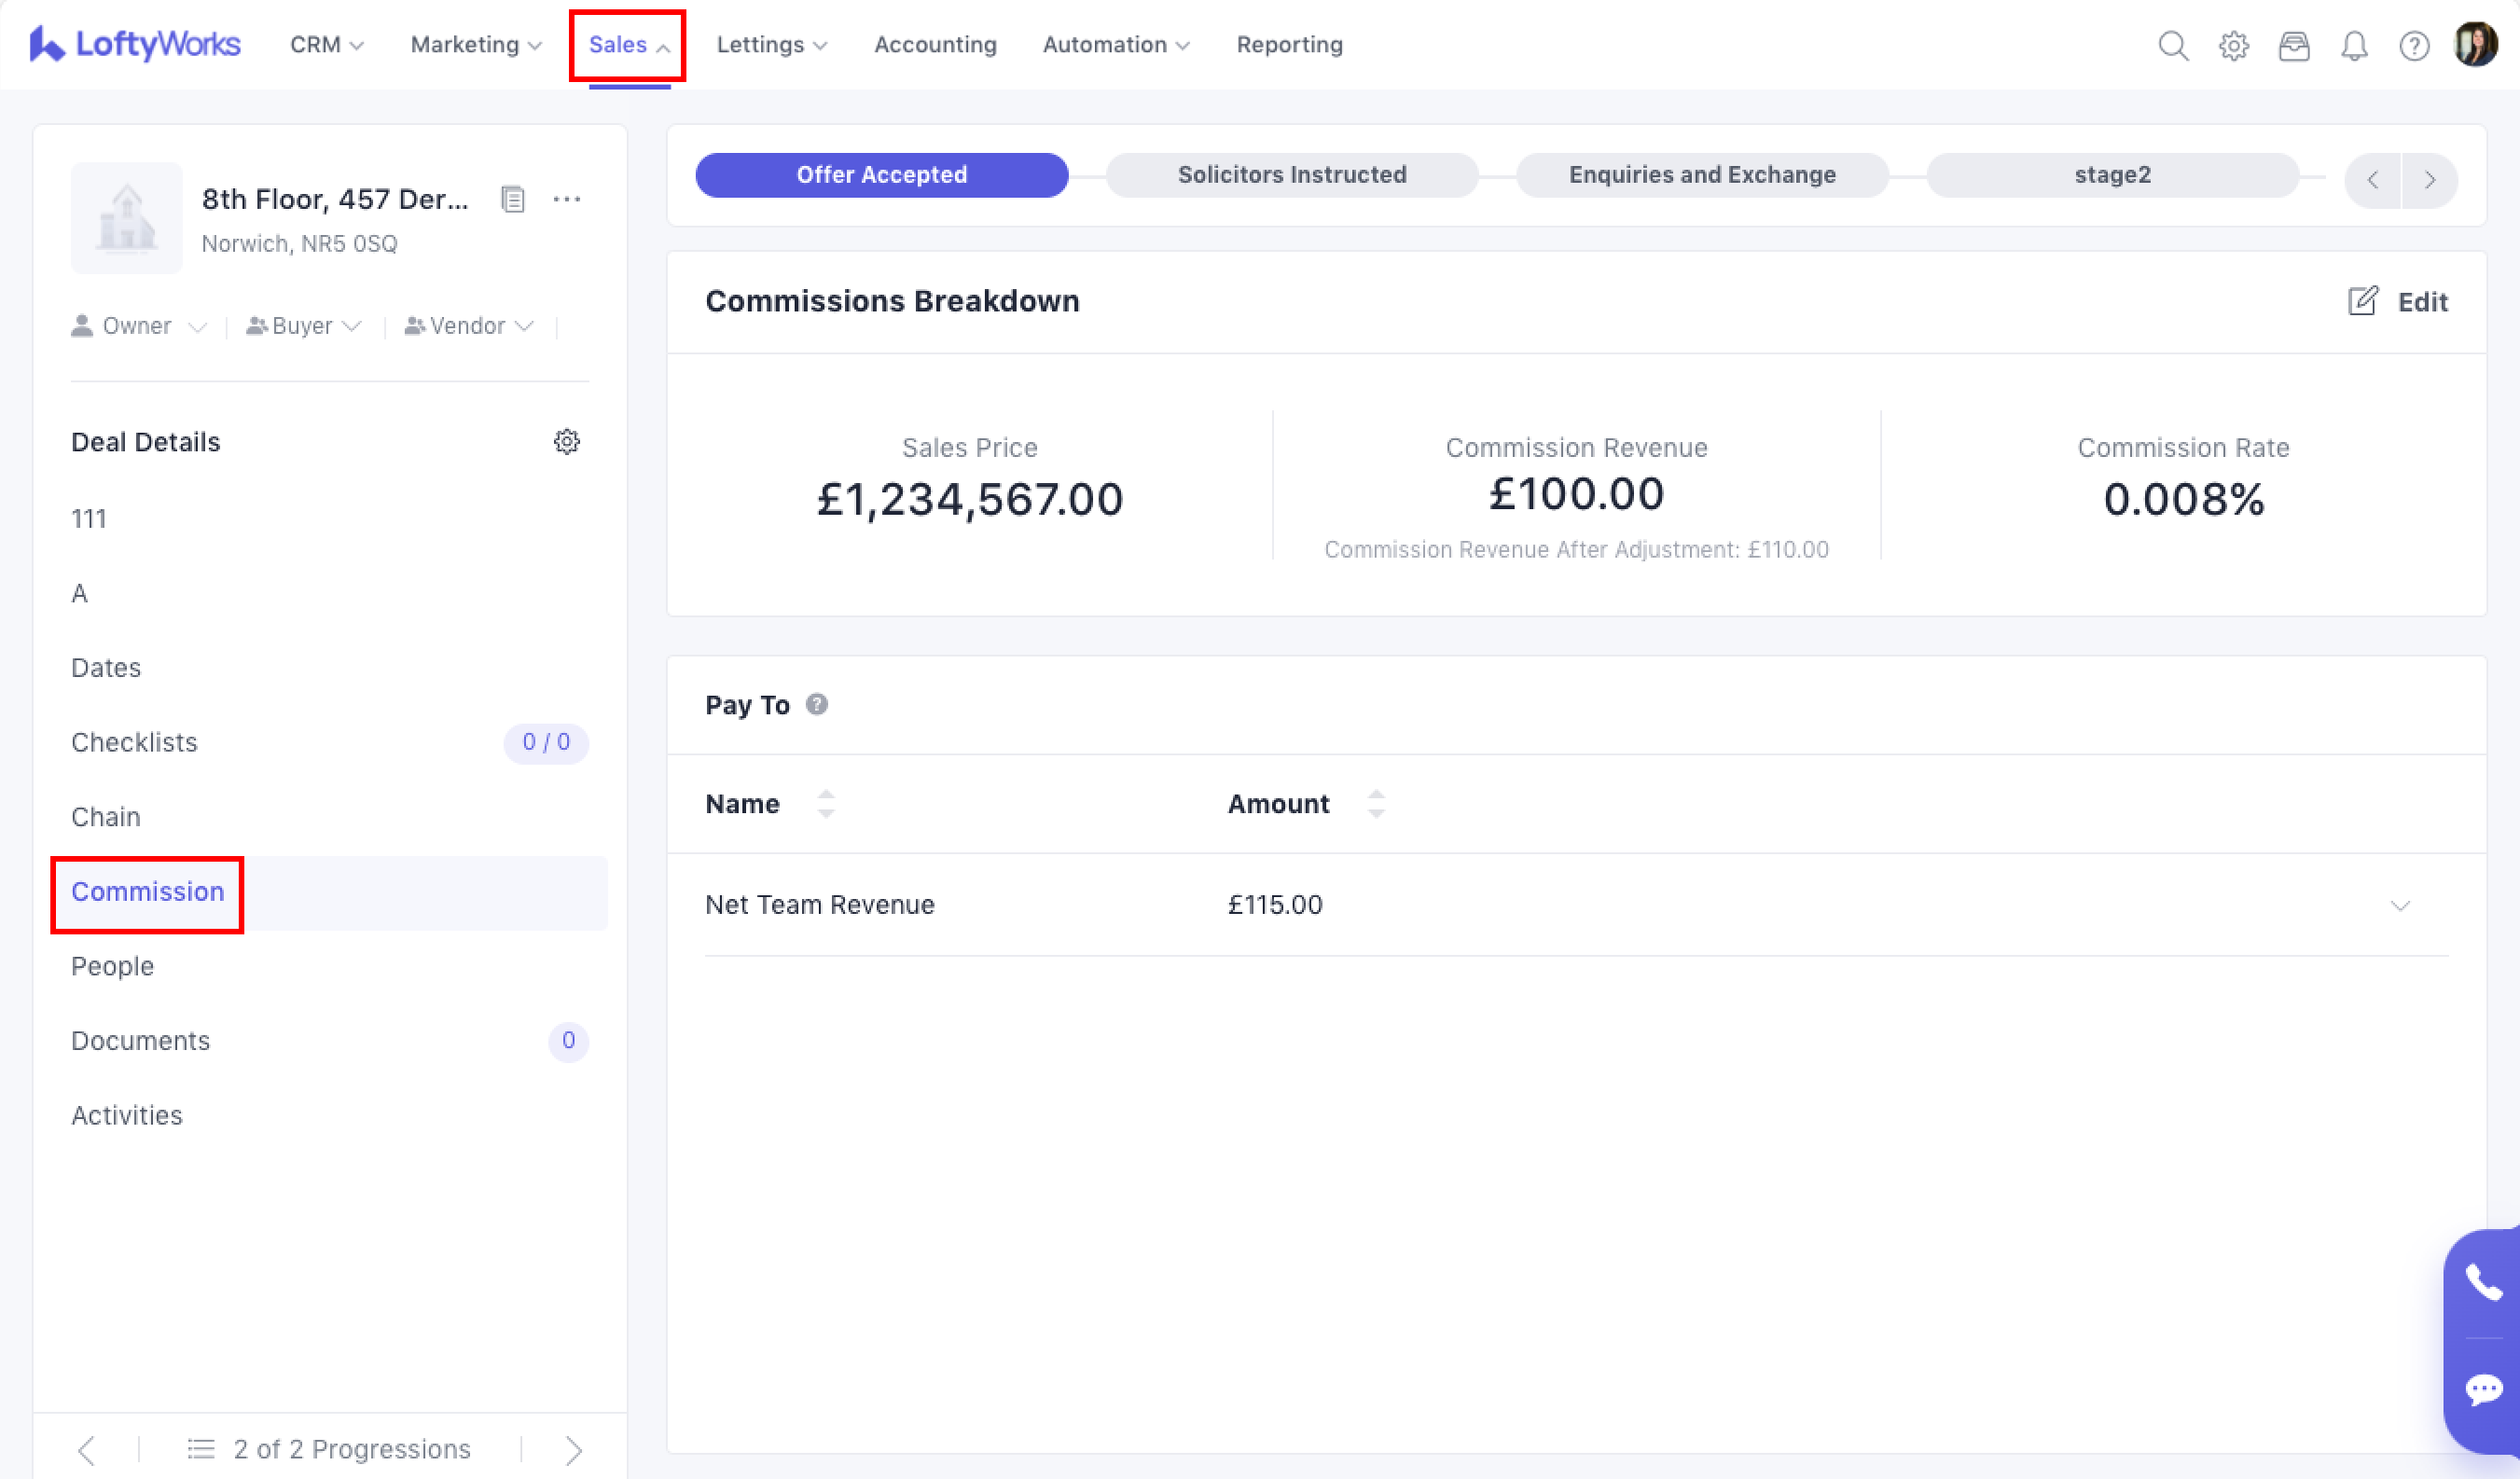The width and height of the screenshot is (2520, 1479).
Task: Open the chat bubble widget
Action: (x=2482, y=1389)
